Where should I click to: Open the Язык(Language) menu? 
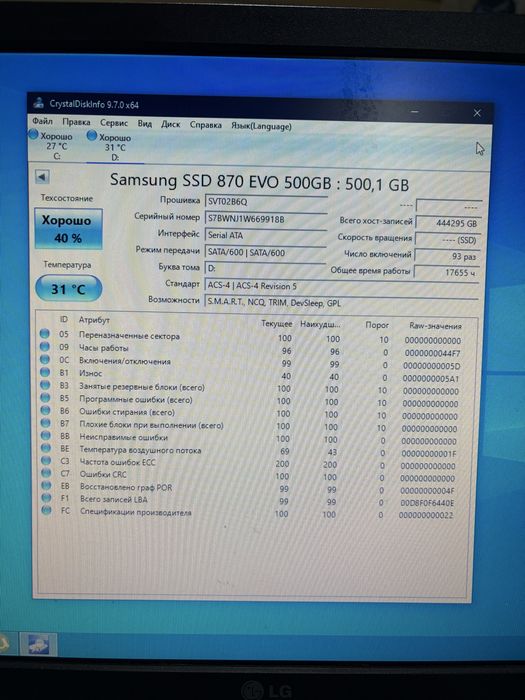pyautogui.click(x=261, y=126)
